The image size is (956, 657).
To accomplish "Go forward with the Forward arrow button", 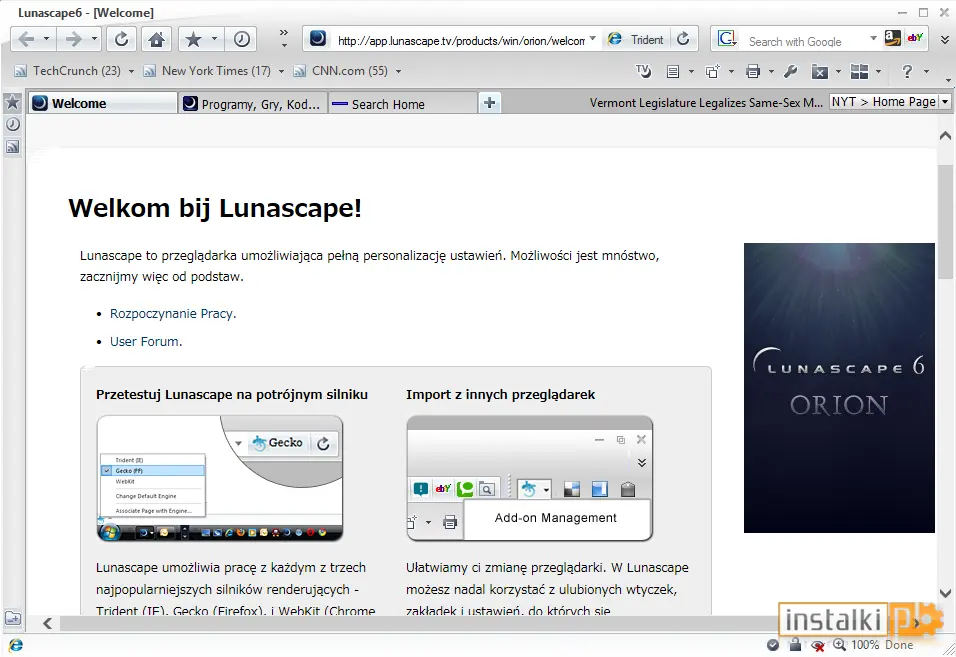I will click(74, 40).
